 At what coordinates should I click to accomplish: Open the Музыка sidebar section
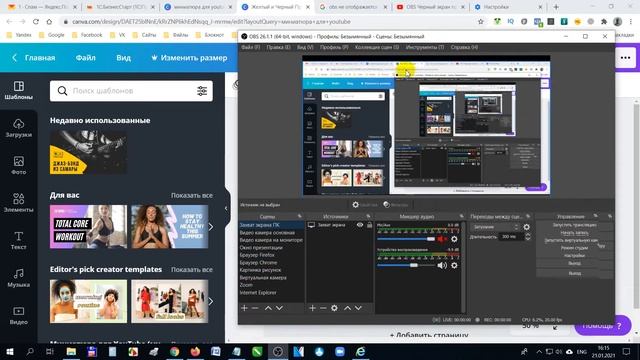click(18, 278)
